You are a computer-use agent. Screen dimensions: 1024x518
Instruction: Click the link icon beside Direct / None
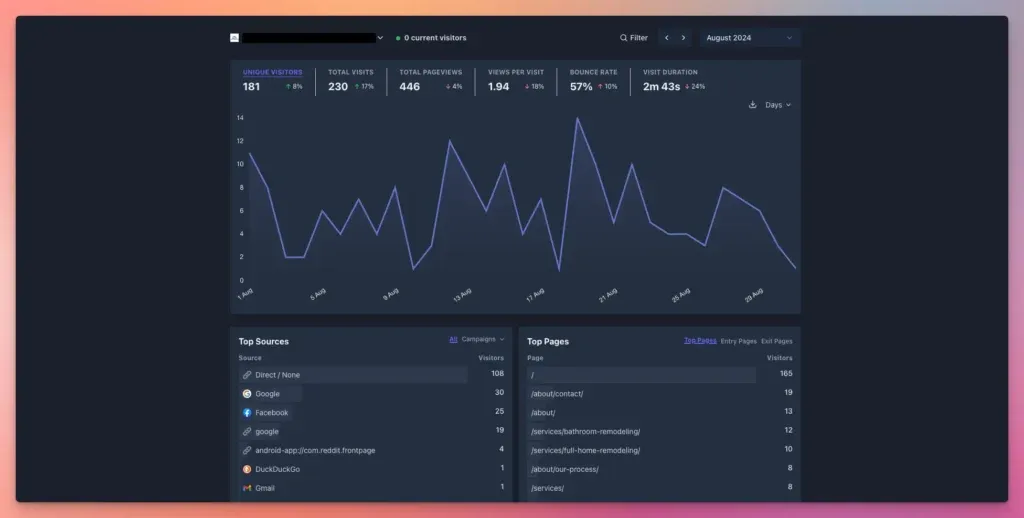click(x=247, y=375)
